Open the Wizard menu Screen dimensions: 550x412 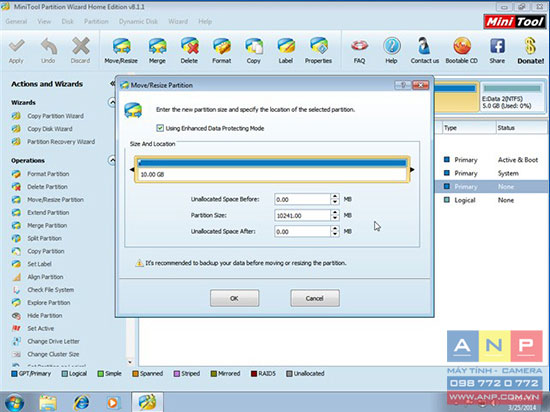click(178, 21)
